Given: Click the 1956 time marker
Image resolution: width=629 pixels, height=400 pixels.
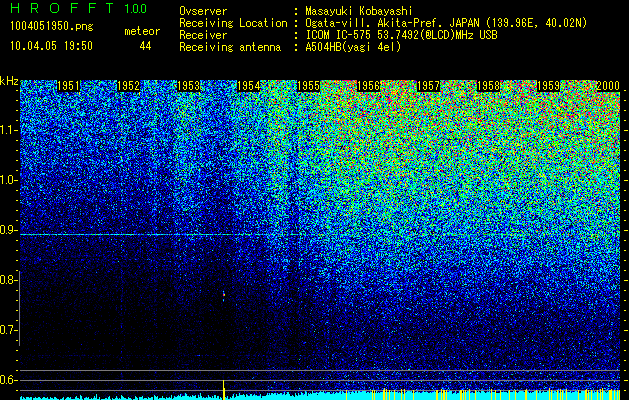Looking at the screenshot, I should point(368,86).
